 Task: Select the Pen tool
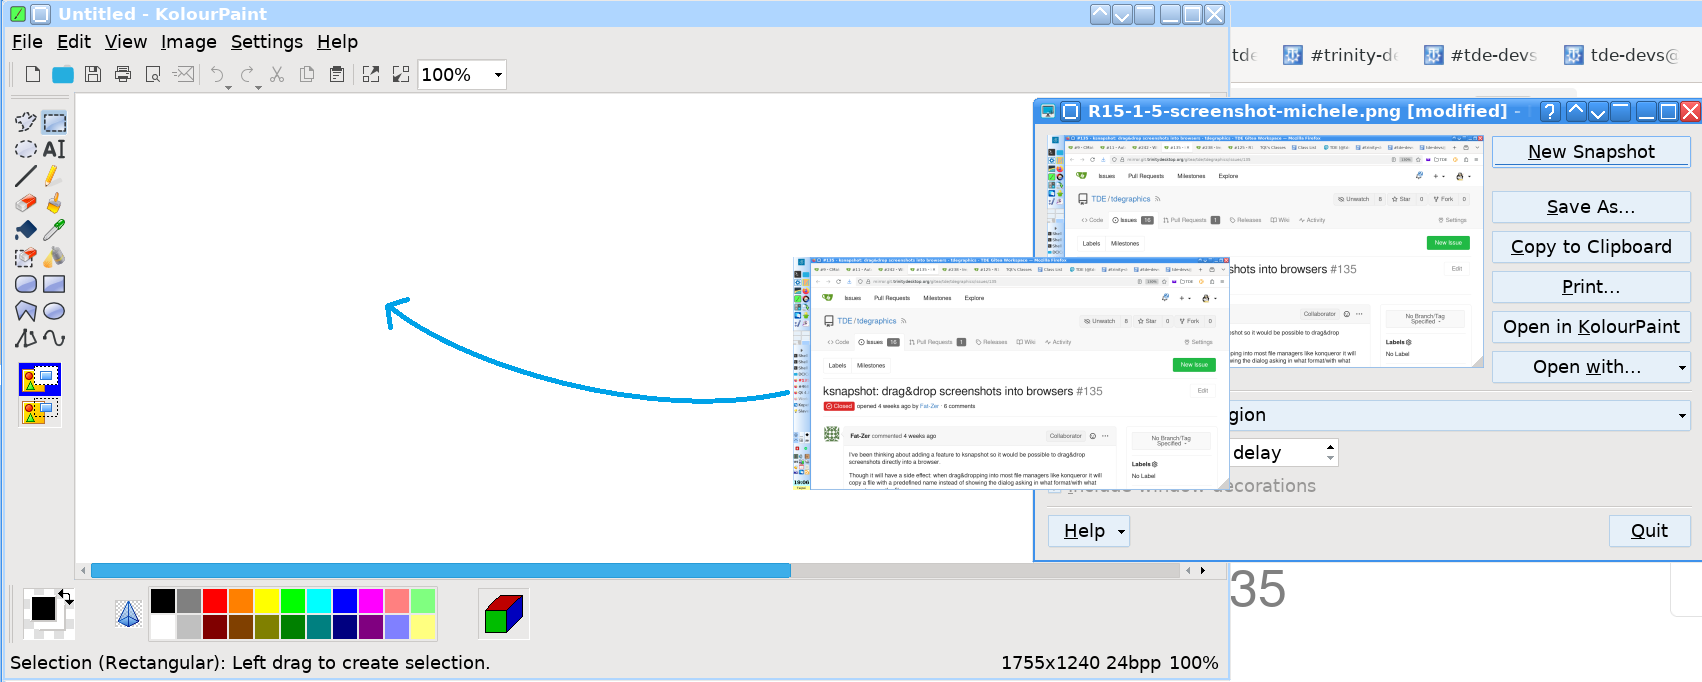54,176
